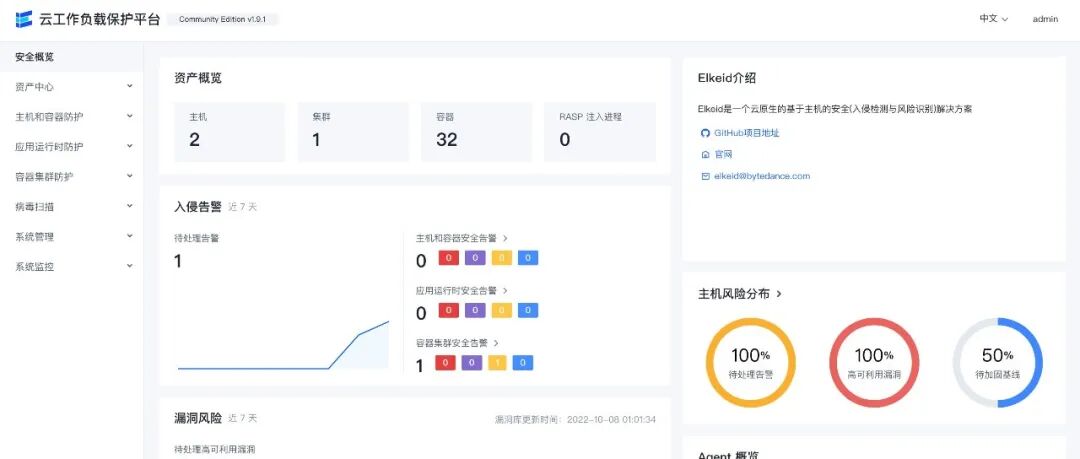Open 应用运行时安全告警 details link
Screen dimensions: 1080x459
coord(462,291)
